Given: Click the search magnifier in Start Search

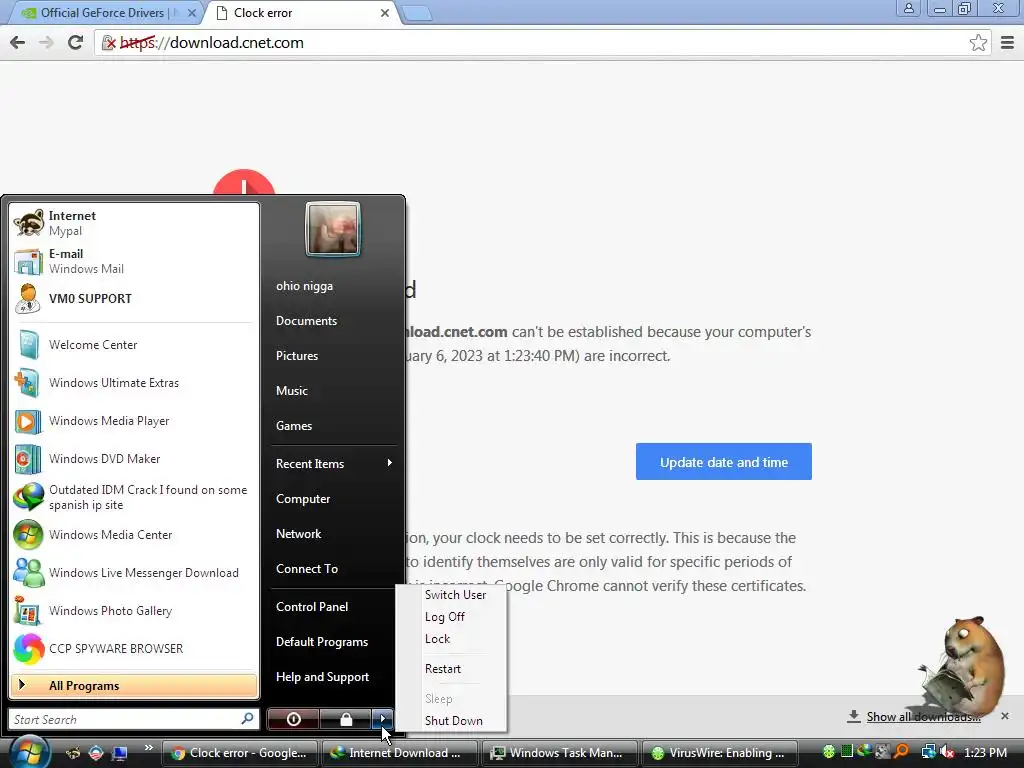Looking at the screenshot, I should tap(248, 718).
